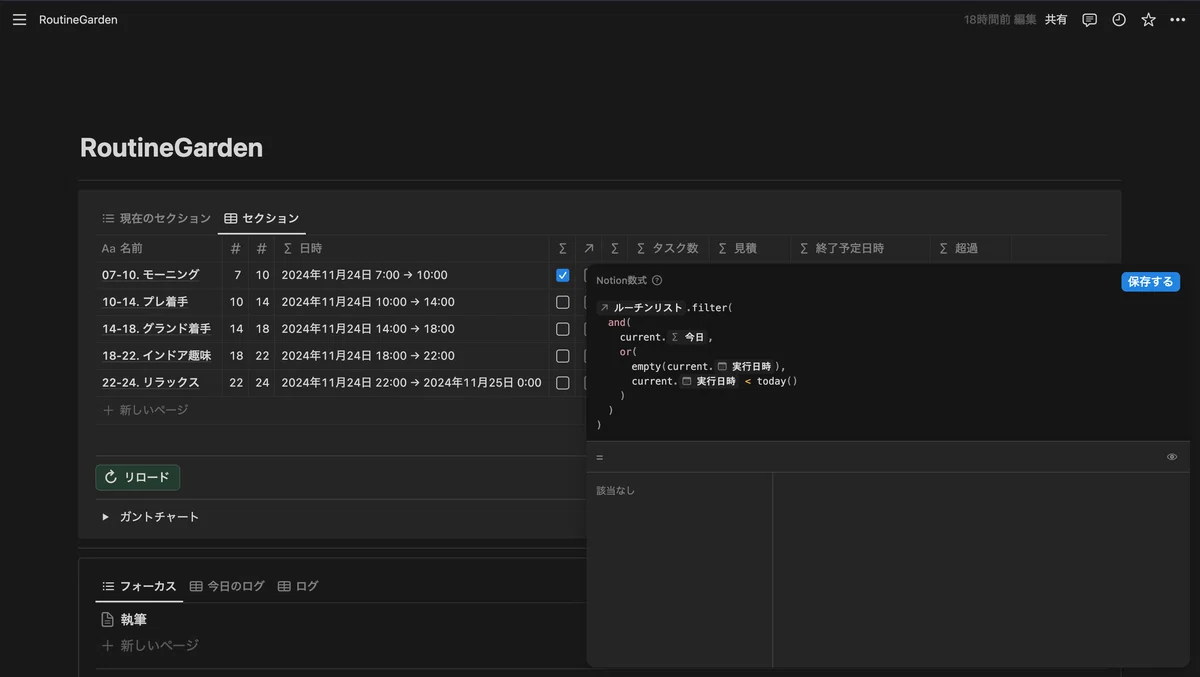Switch to 今日のログ tab
The image size is (1200, 677).
[227, 586]
